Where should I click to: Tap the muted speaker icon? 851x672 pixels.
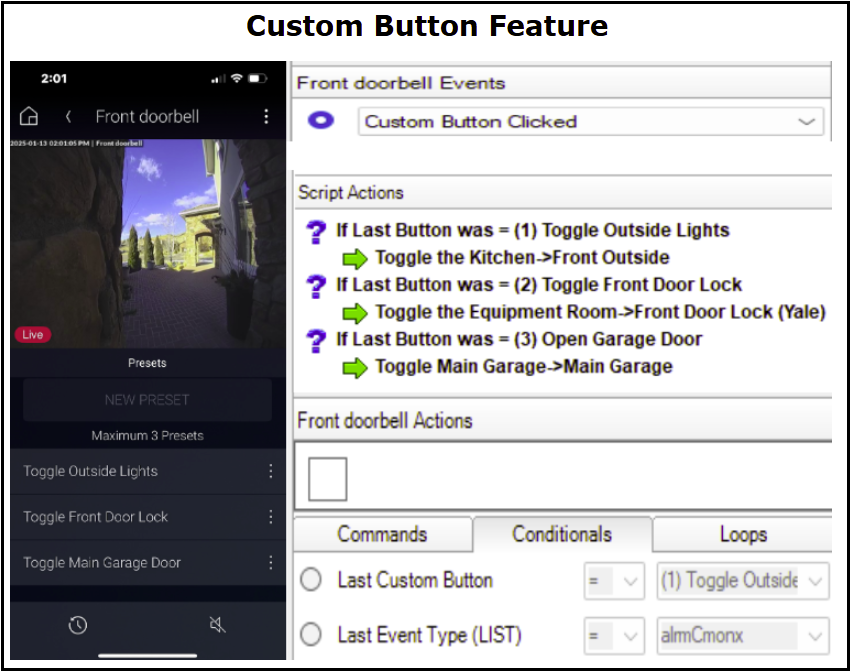(217, 625)
